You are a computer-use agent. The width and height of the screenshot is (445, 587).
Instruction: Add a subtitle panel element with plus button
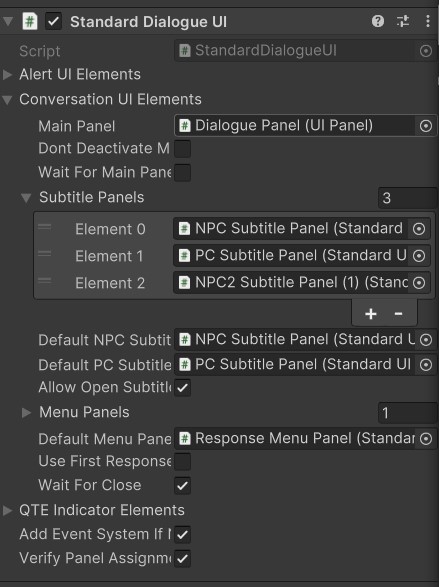[371, 314]
